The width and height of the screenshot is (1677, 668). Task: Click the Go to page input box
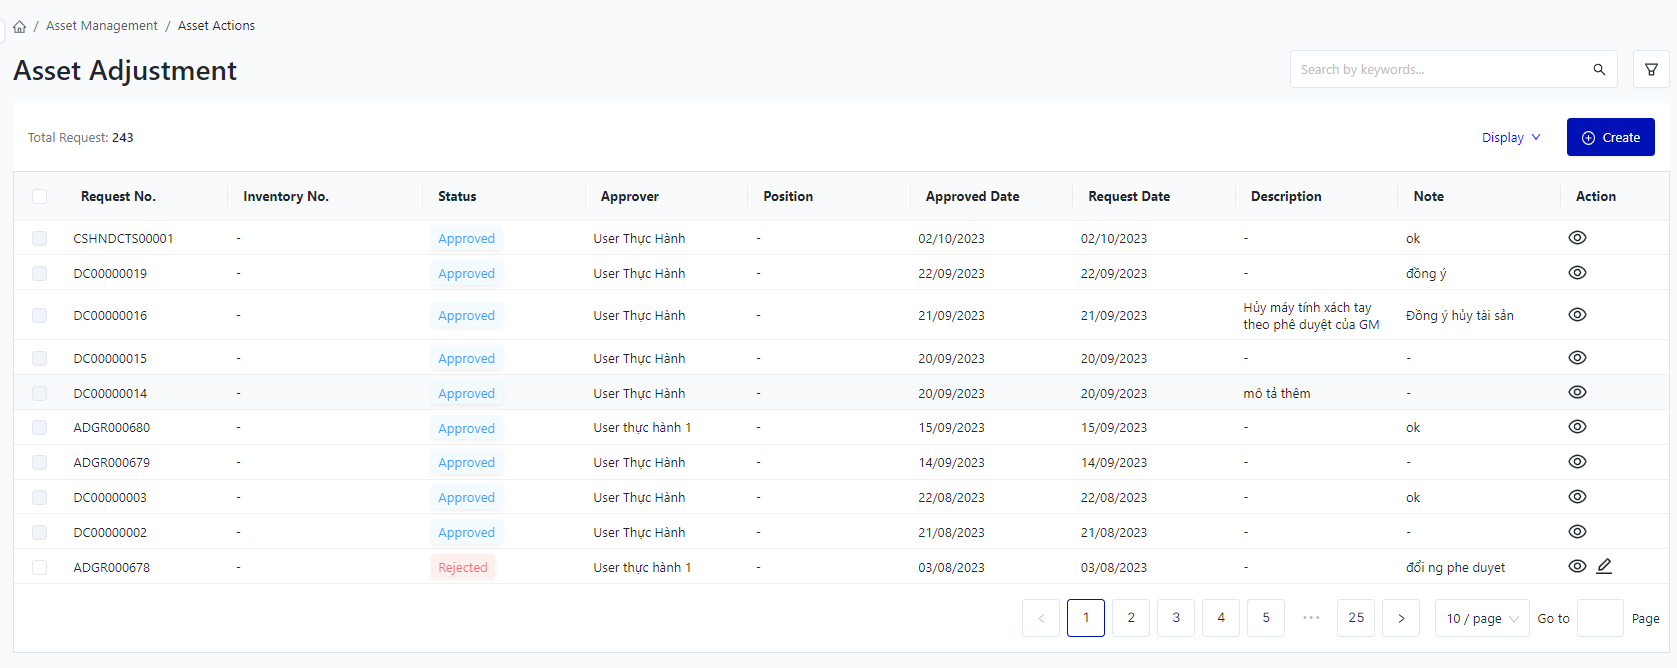(1600, 618)
